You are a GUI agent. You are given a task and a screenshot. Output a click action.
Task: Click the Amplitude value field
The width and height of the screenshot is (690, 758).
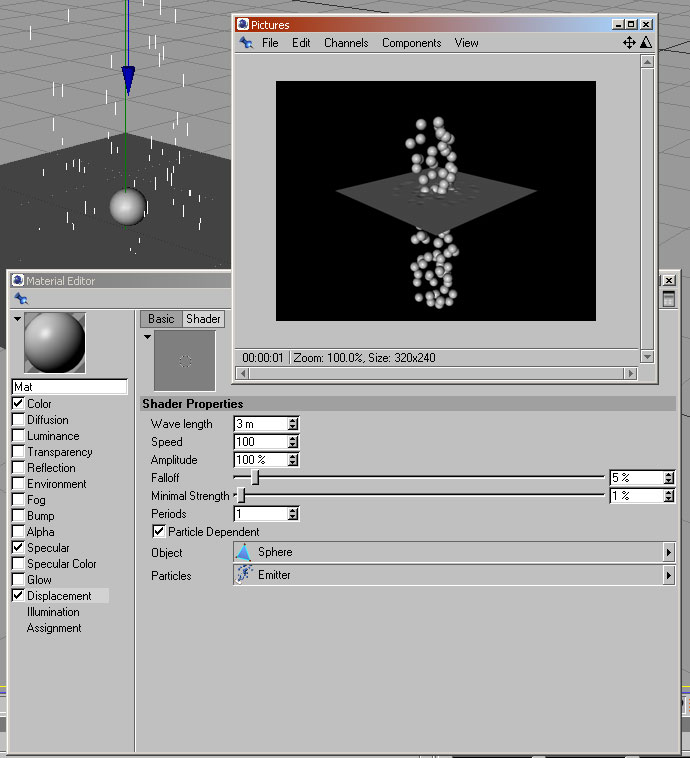pyautogui.click(x=261, y=460)
